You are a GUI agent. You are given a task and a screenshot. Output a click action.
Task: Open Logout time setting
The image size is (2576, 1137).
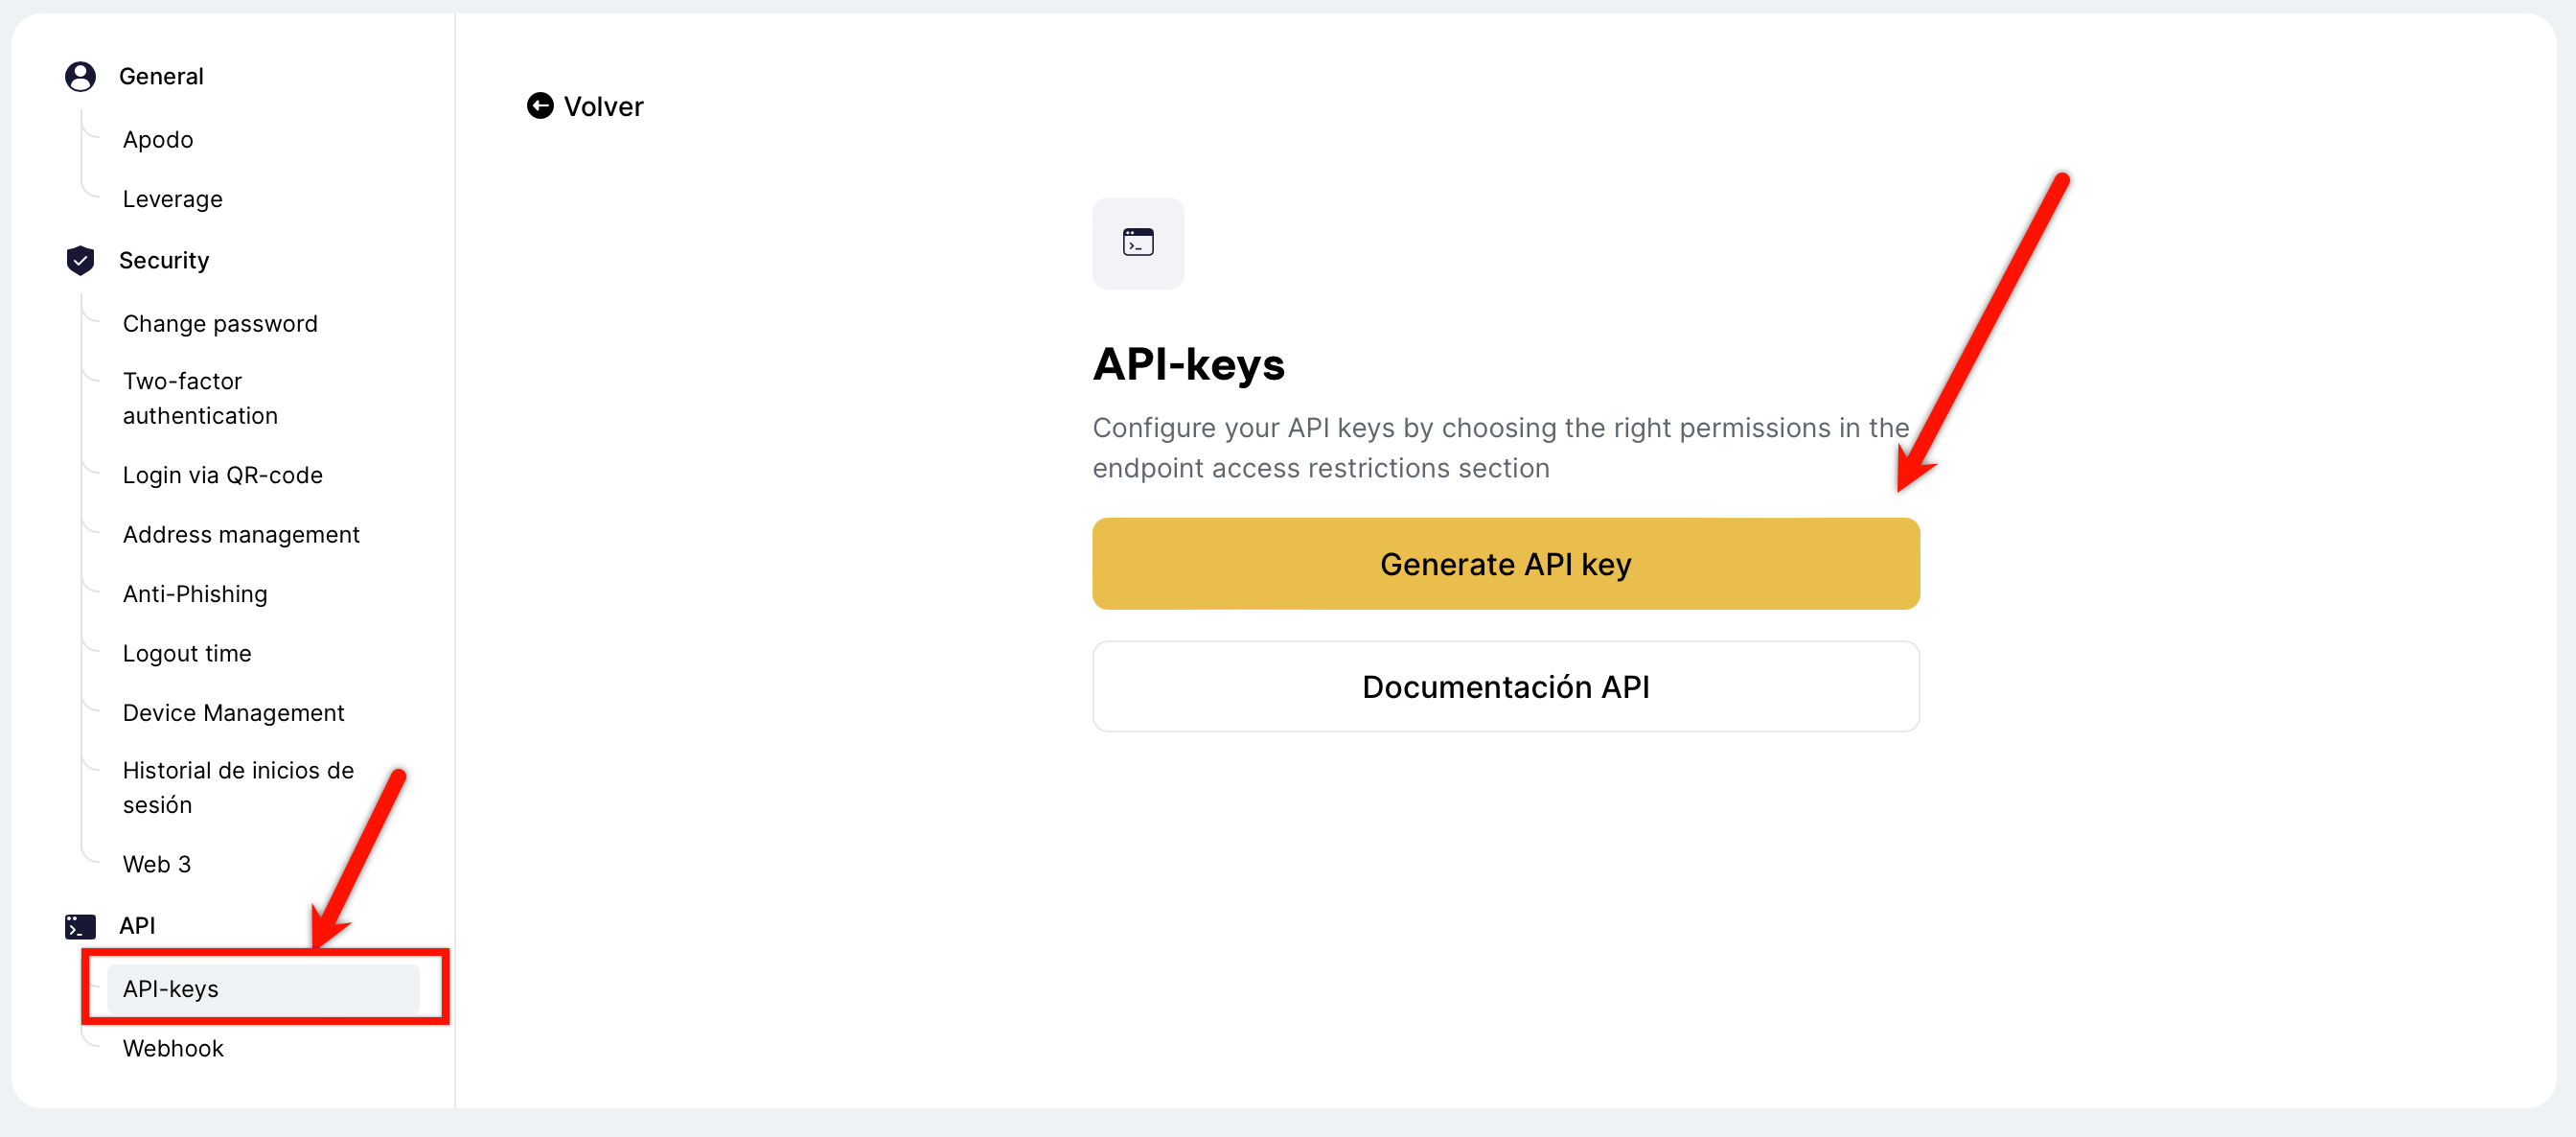[187, 653]
